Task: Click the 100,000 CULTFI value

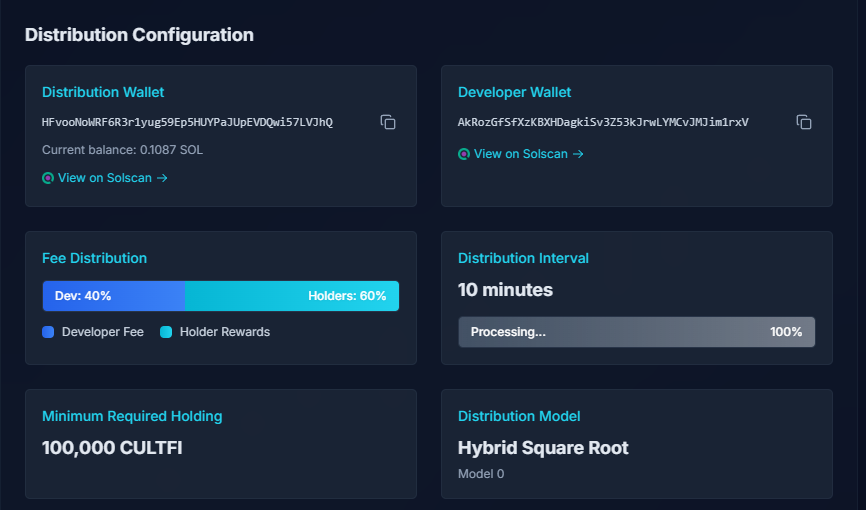Action: [112, 448]
